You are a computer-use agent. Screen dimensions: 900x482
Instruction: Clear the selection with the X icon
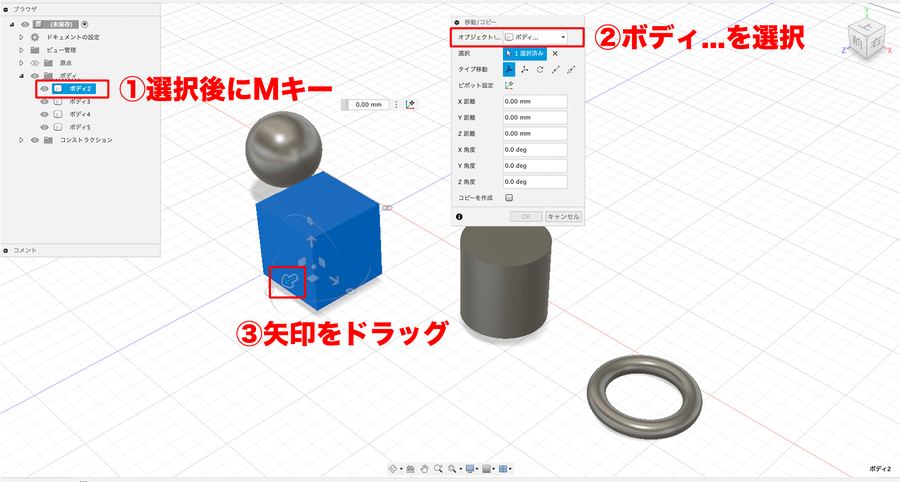(x=555, y=53)
